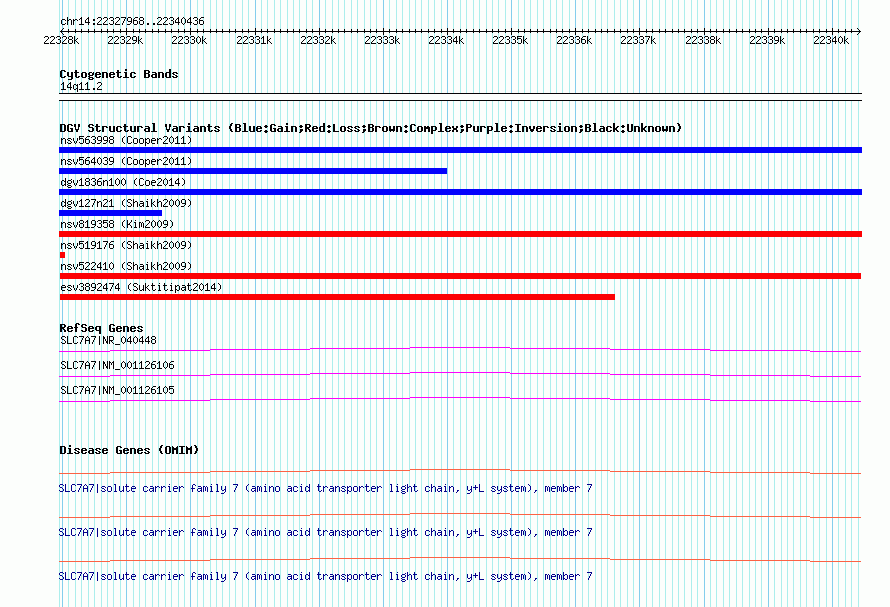Click the 22340k ruler tick label

(831, 40)
